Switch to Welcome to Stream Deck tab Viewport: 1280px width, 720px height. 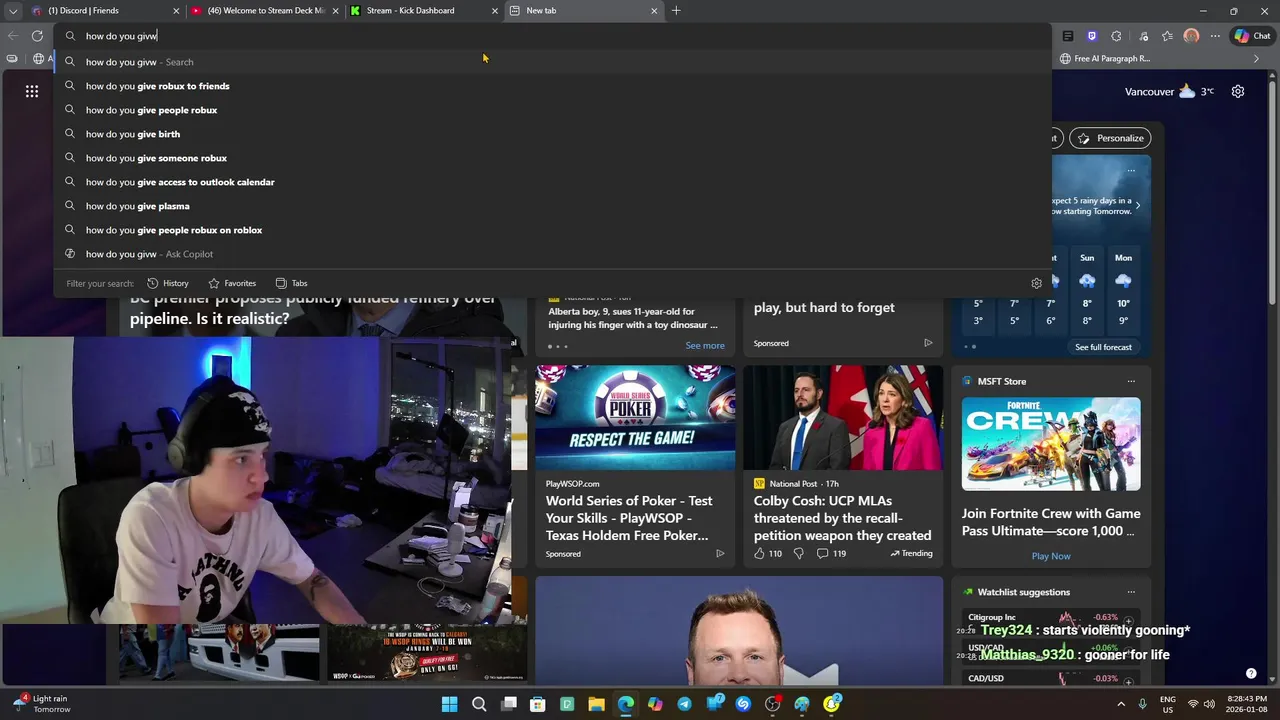[x=265, y=11]
